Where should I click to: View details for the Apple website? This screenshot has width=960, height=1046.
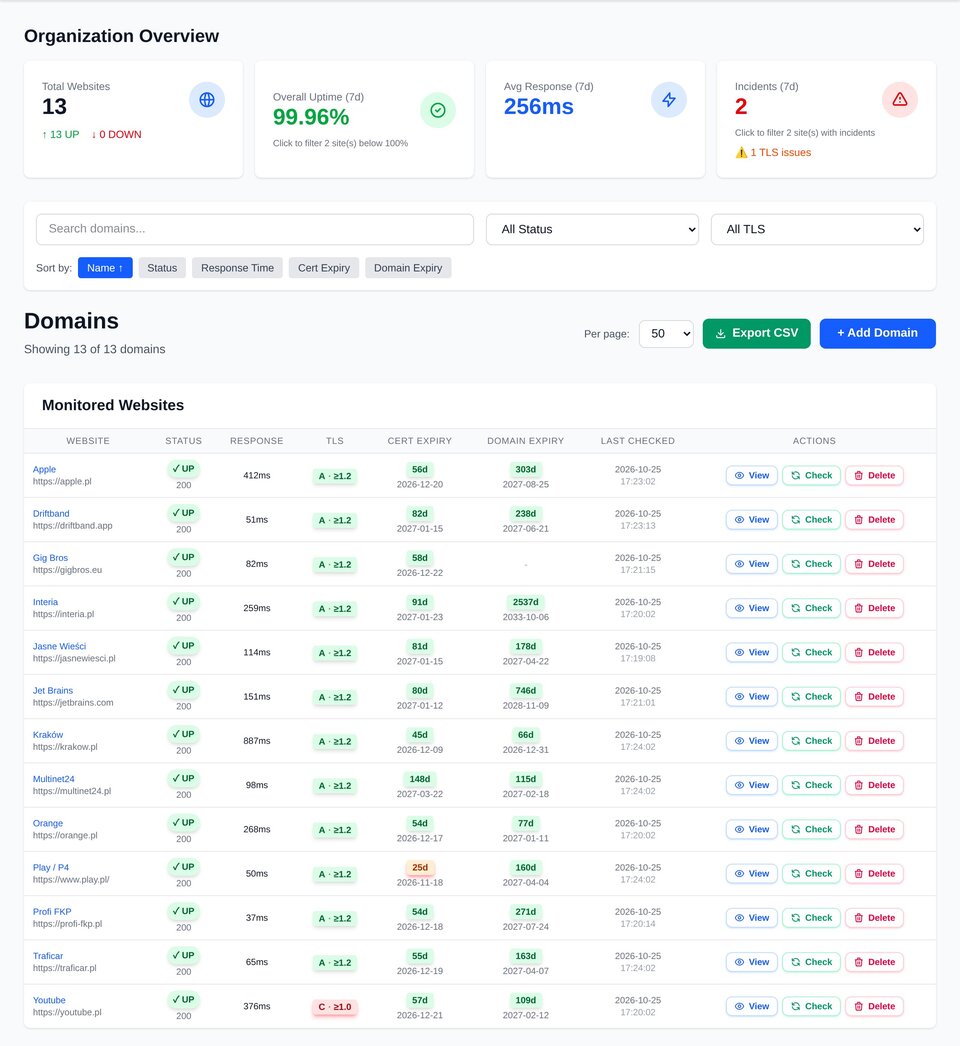(x=752, y=476)
